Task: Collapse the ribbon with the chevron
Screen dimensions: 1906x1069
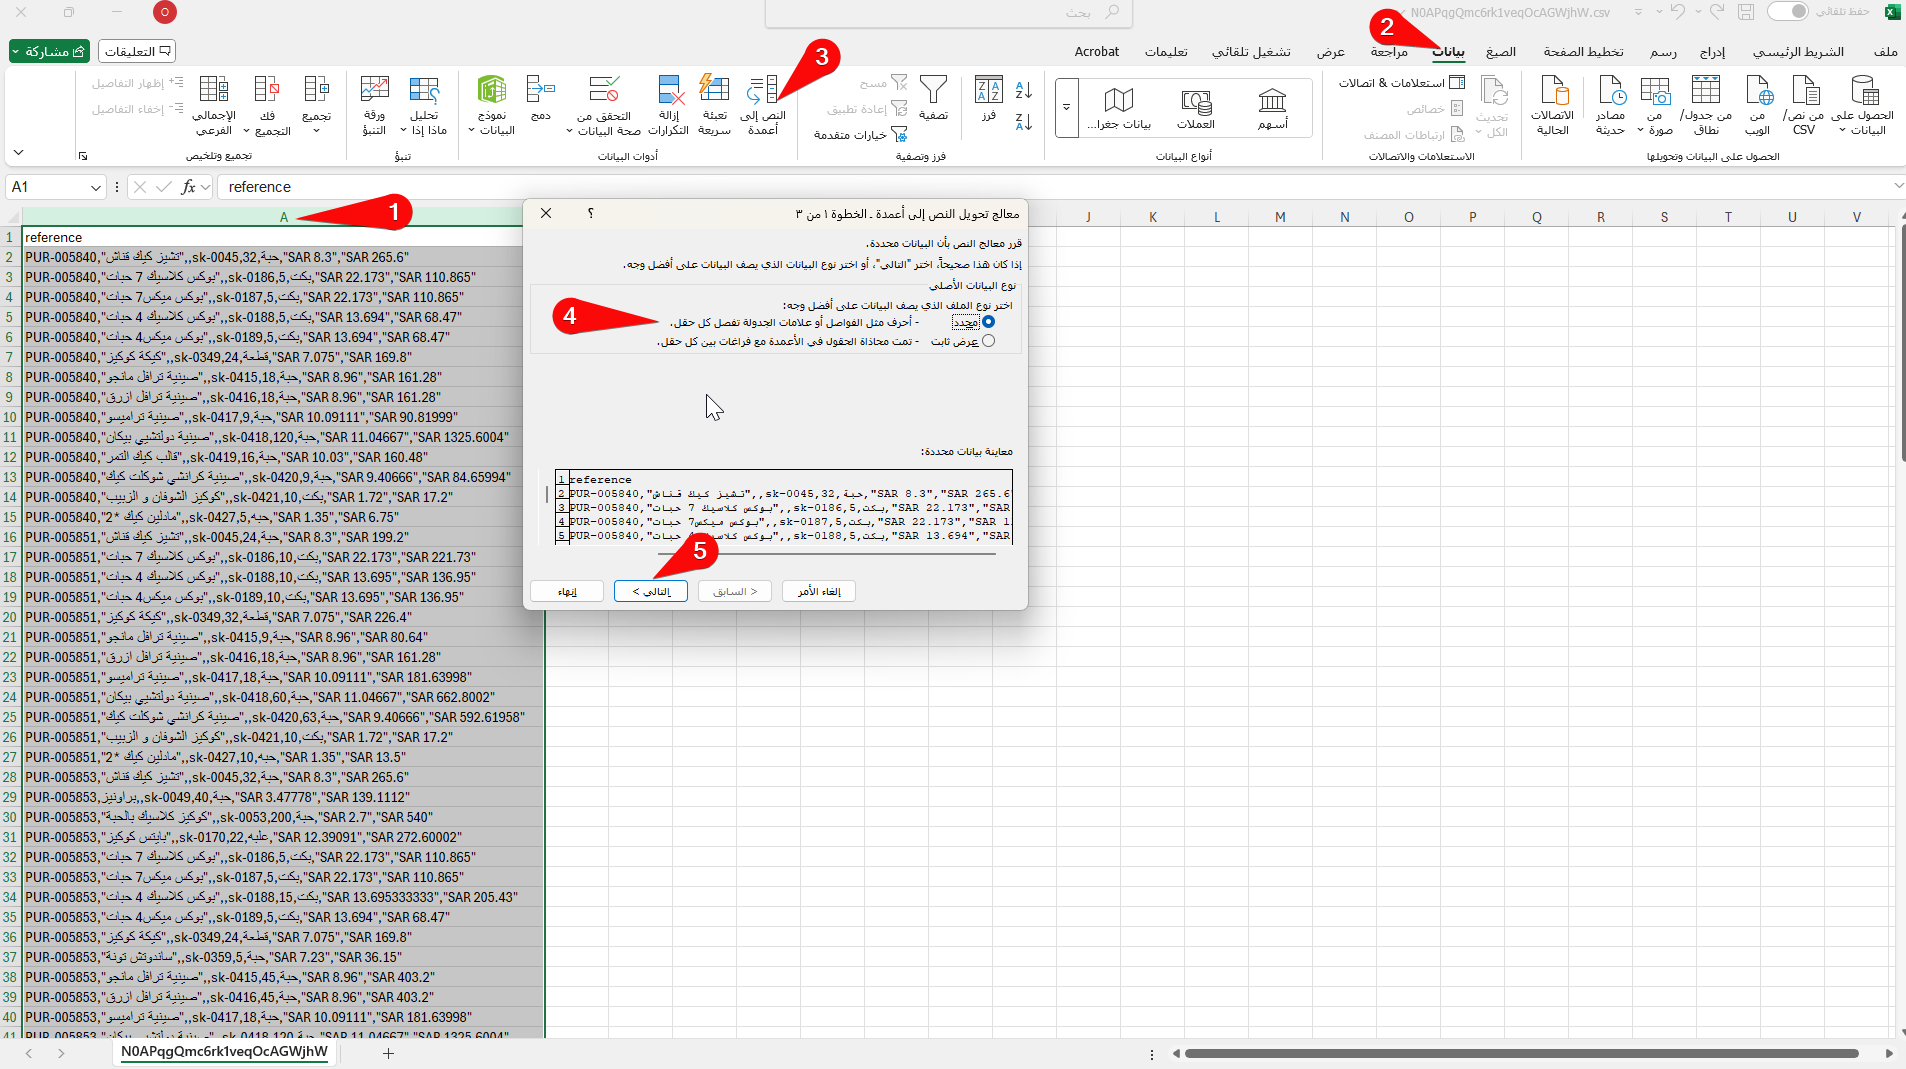Action: click(18, 153)
